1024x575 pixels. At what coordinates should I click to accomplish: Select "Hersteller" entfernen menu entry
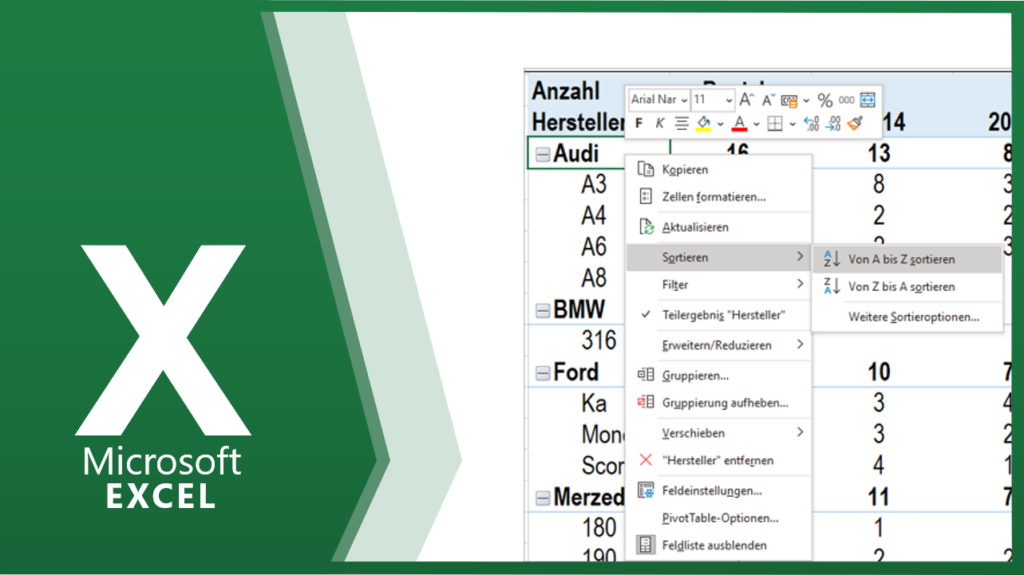718,461
